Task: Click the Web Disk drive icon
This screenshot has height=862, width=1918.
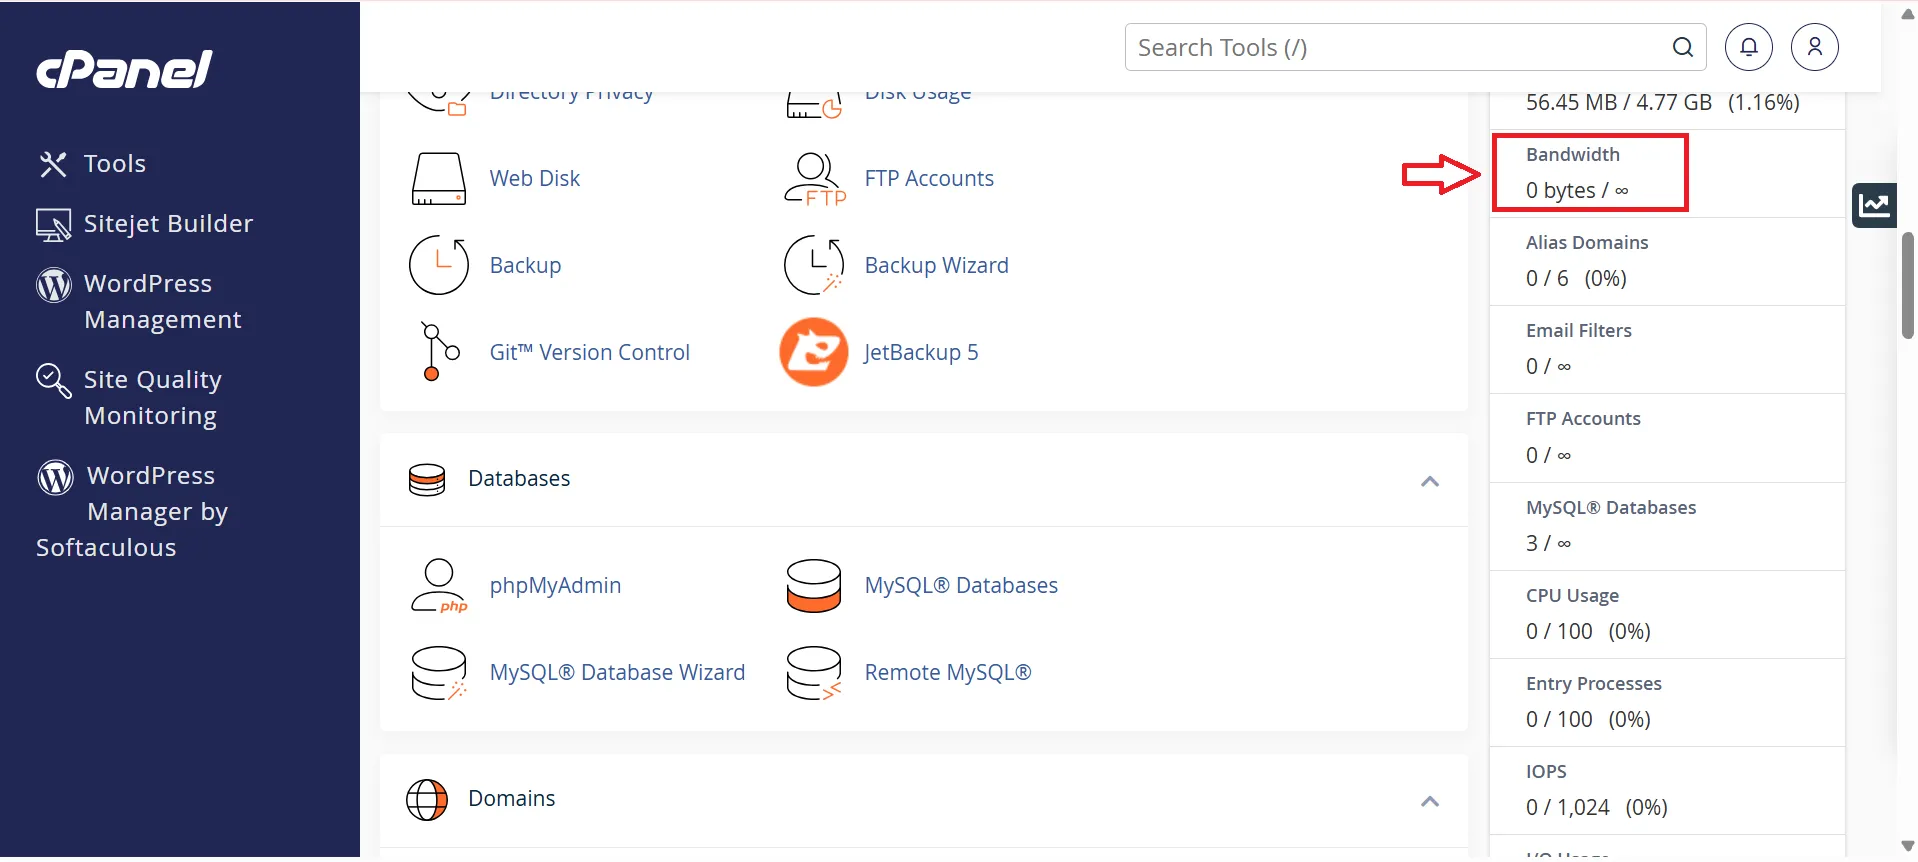Action: [438, 179]
